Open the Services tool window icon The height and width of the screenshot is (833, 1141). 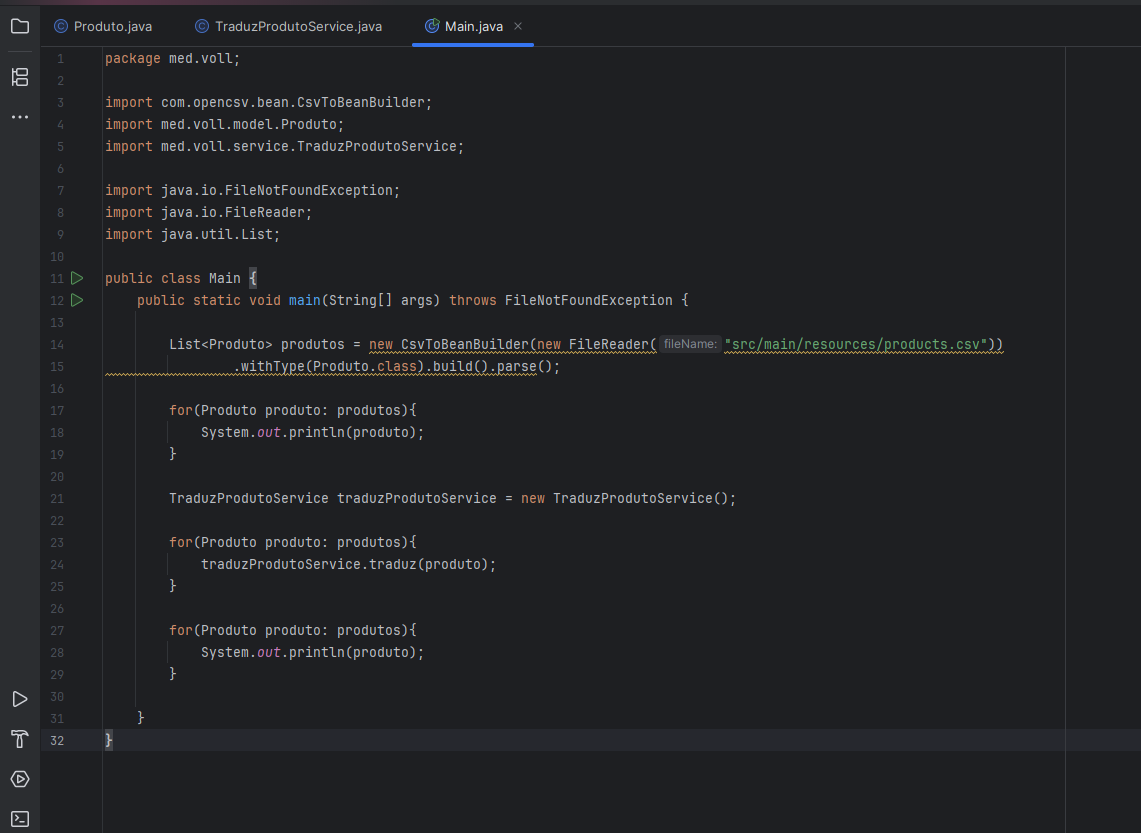tap(20, 779)
